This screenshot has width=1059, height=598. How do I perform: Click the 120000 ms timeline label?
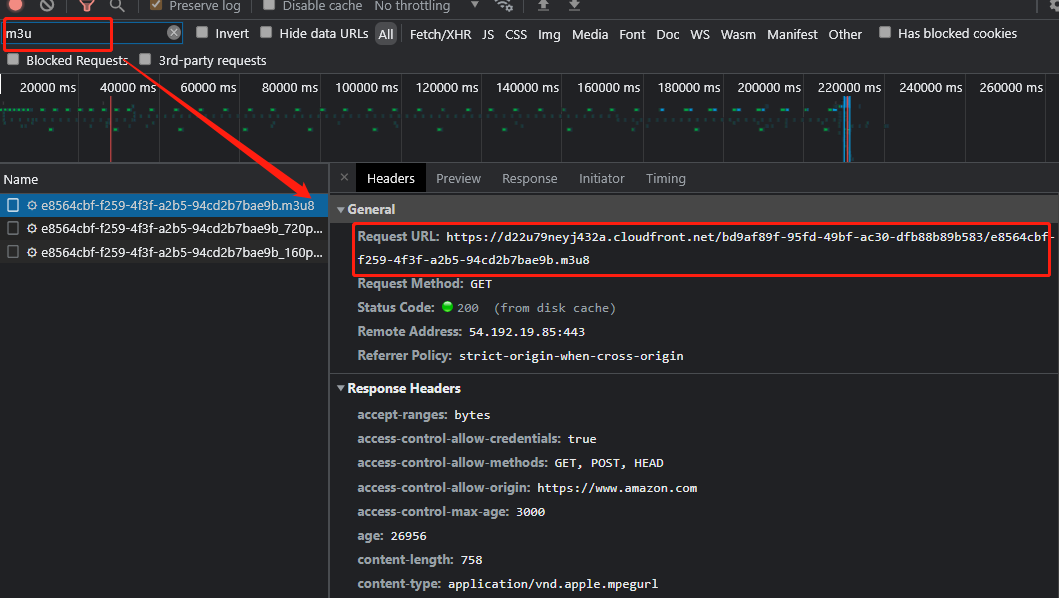pos(446,88)
